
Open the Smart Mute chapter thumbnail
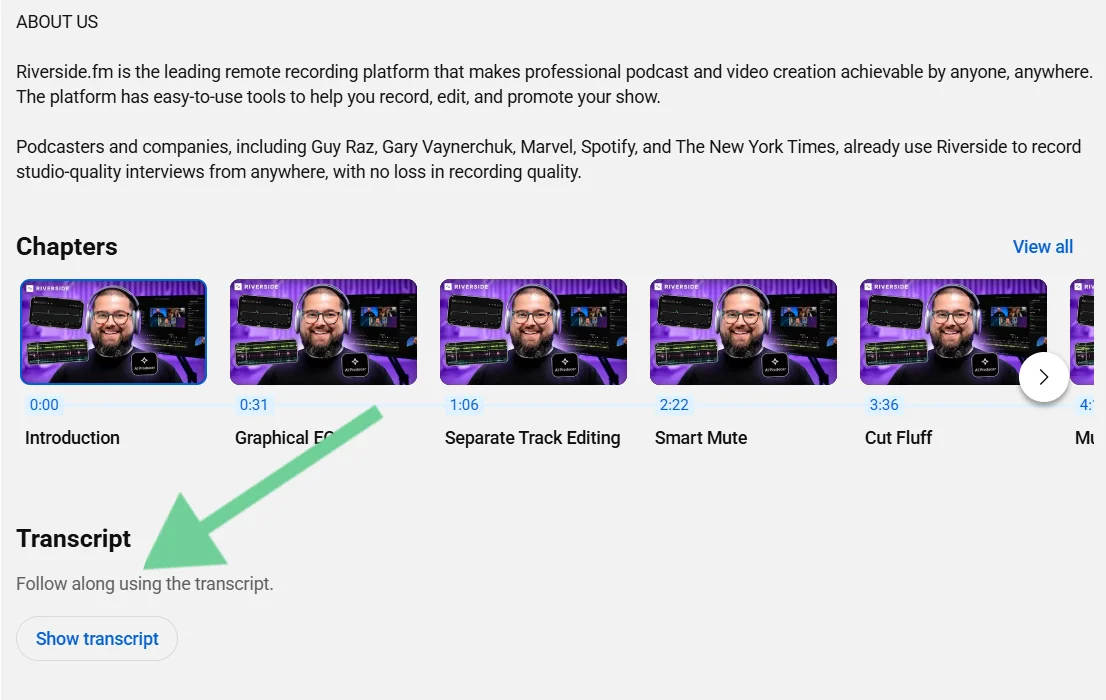click(x=743, y=332)
